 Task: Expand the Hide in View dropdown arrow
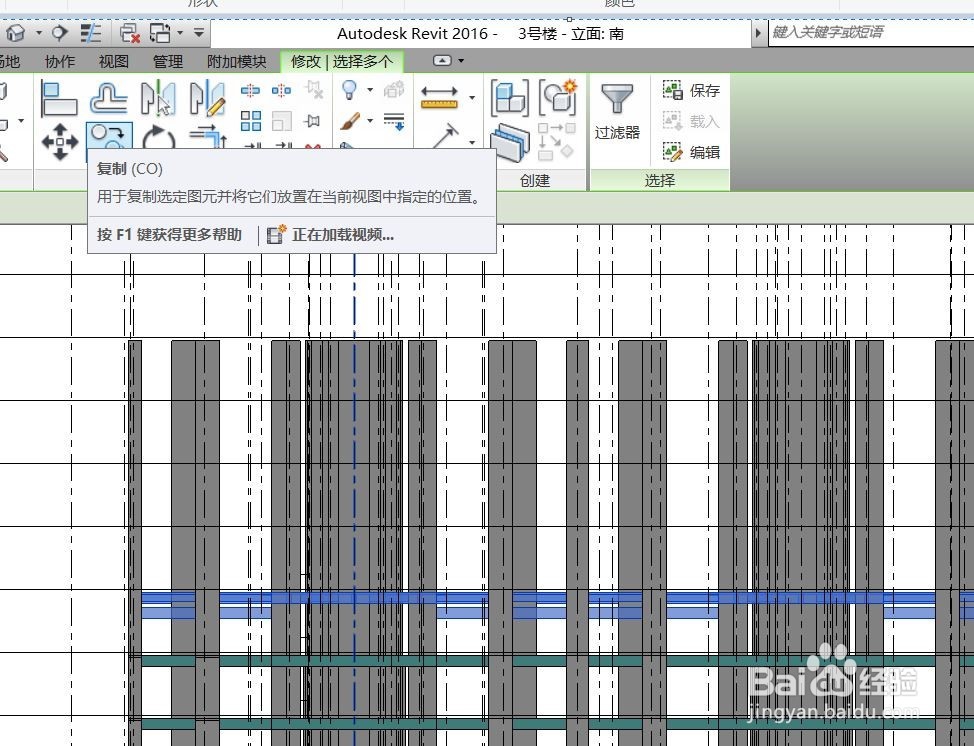pos(370,90)
